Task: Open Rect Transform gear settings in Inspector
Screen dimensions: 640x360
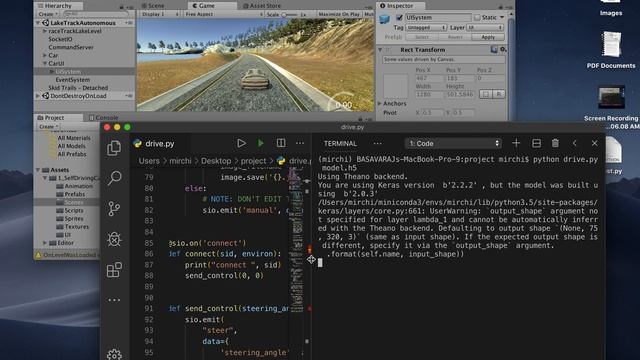Action: 503,49
